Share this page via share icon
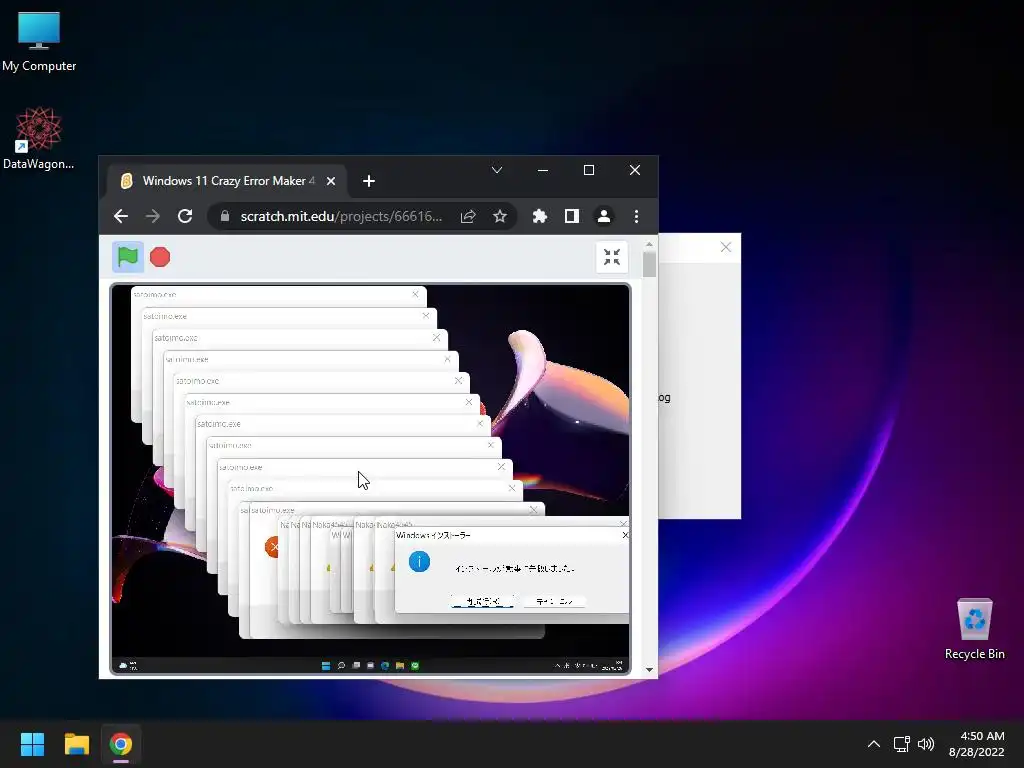 pyautogui.click(x=468, y=216)
